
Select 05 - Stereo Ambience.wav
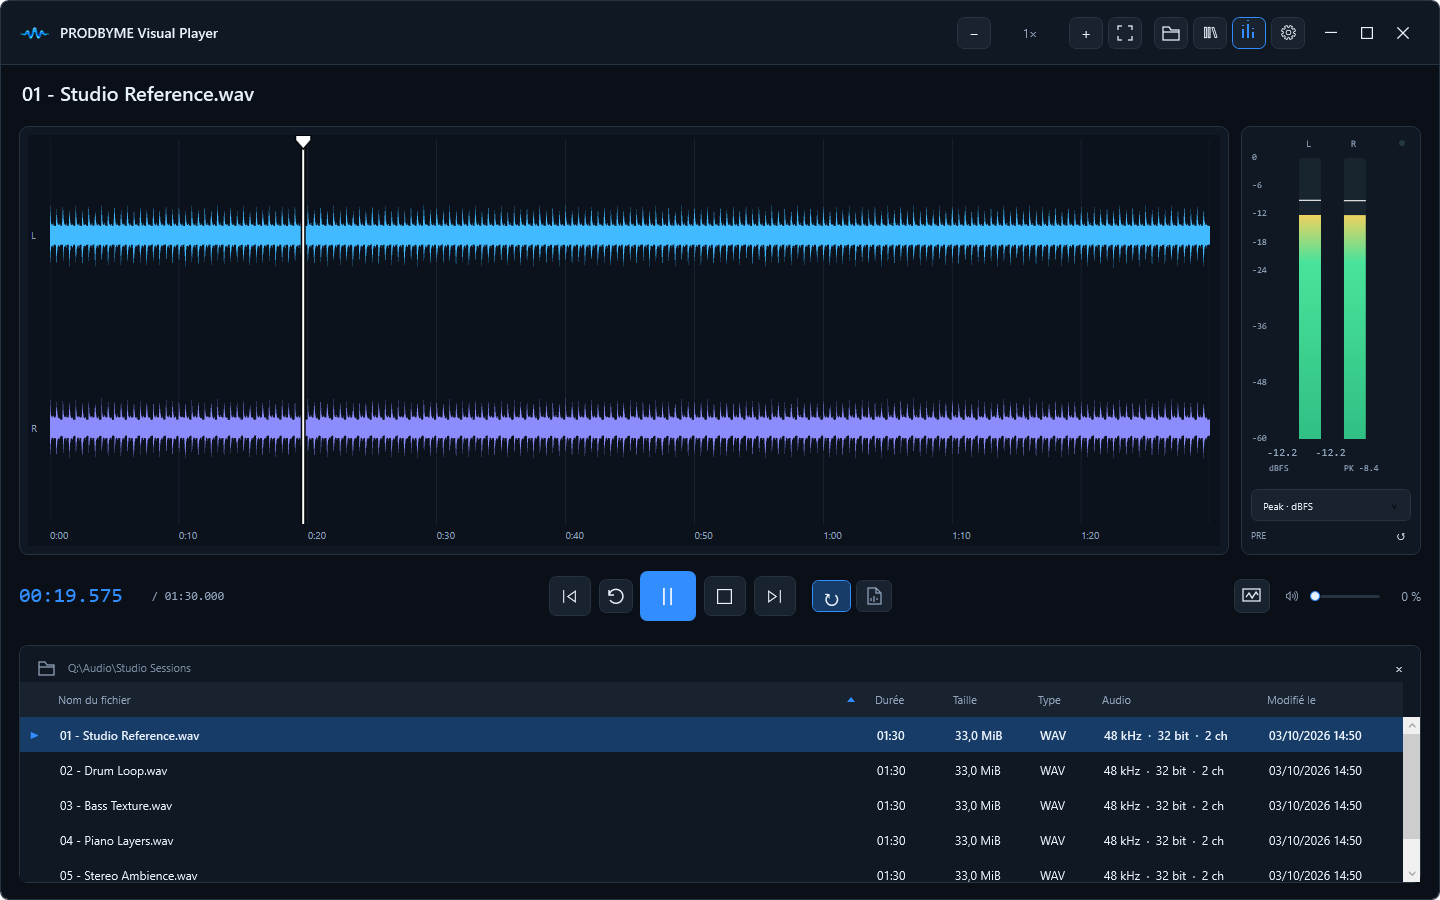pyautogui.click(x=711, y=872)
